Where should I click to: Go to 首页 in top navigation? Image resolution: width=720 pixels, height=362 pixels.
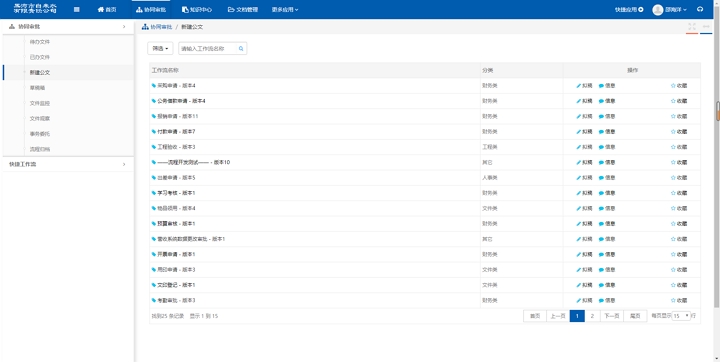[x=107, y=10]
